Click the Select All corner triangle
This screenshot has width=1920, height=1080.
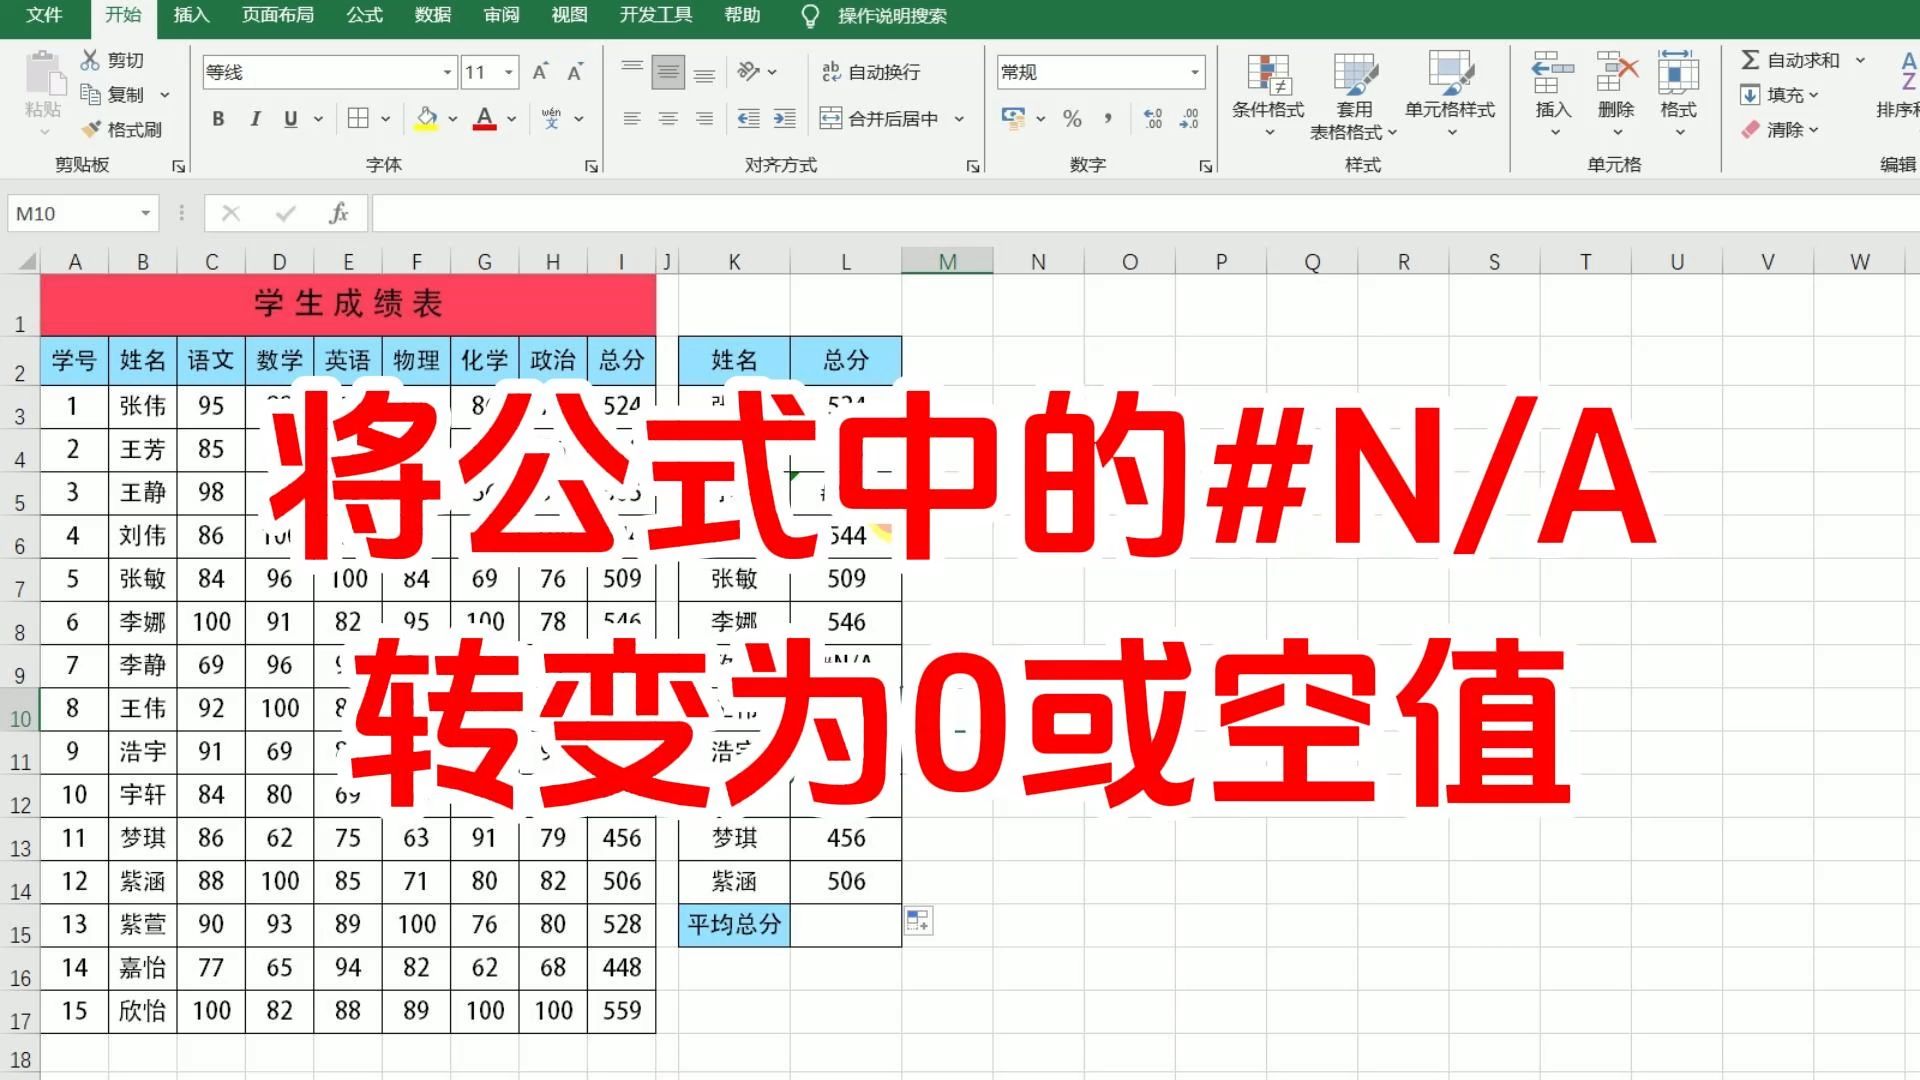(25, 262)
